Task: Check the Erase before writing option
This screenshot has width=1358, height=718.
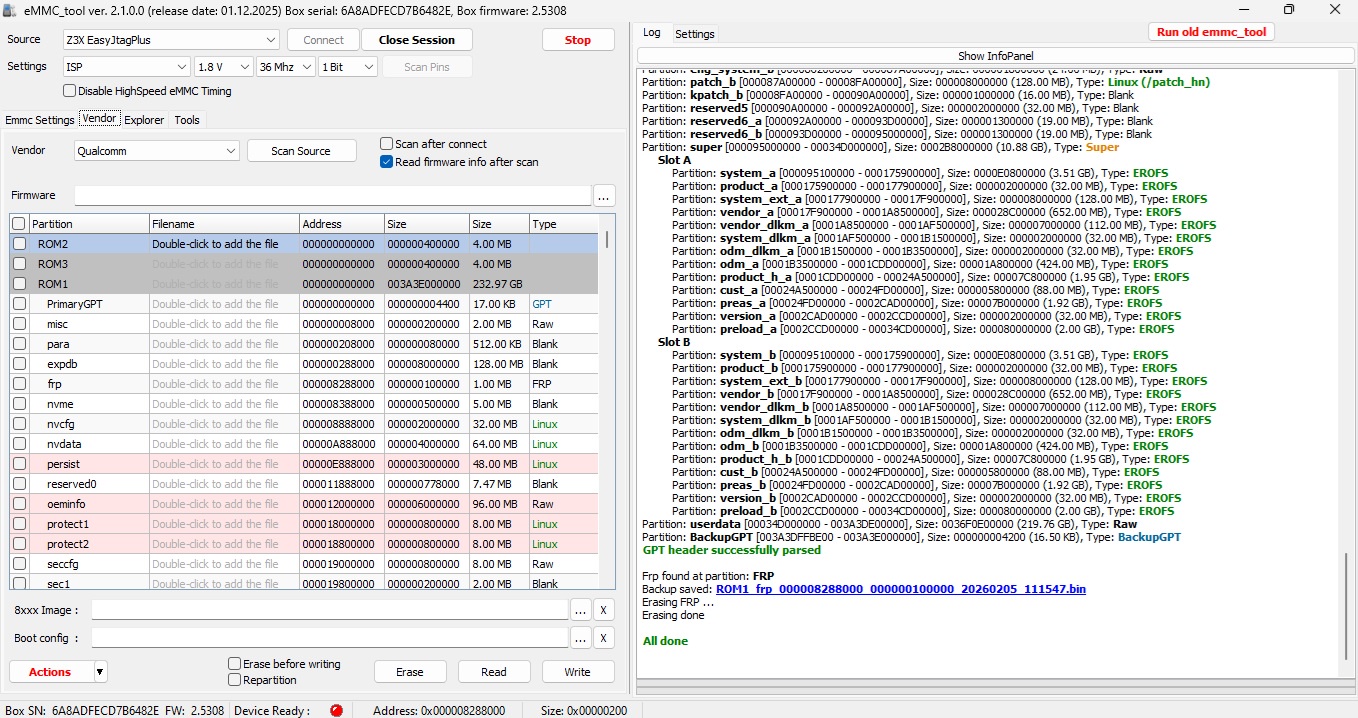Action: point(234,664)
